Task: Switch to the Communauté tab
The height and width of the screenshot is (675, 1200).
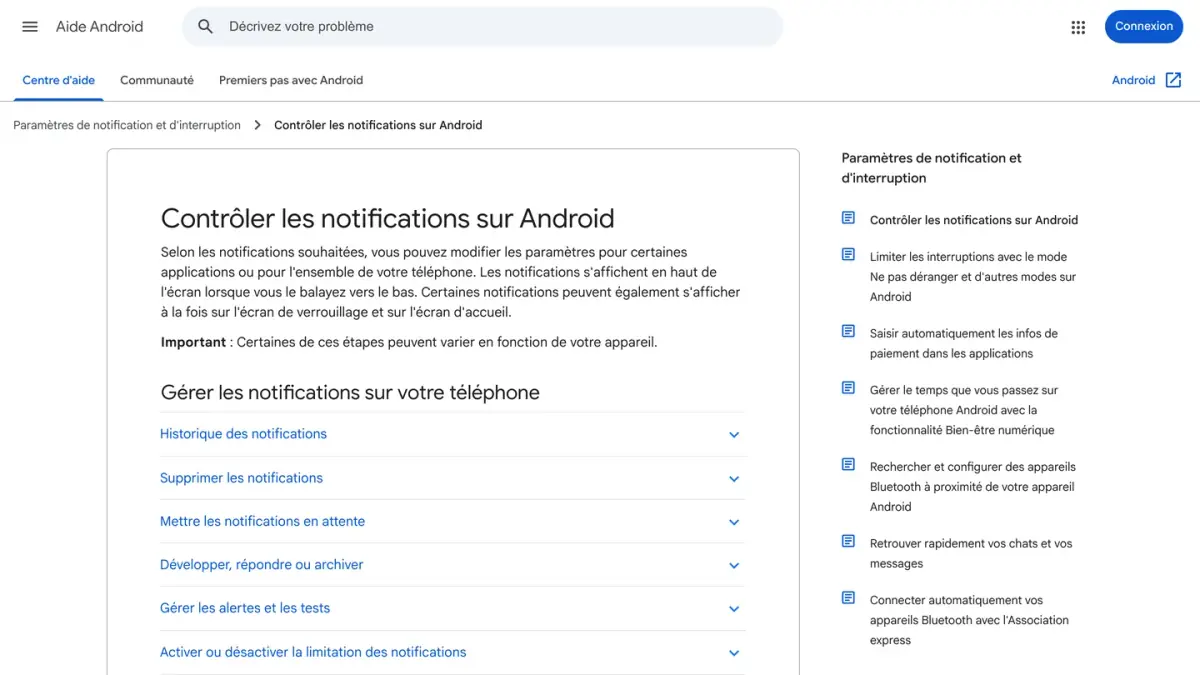Action: [x=157, y=80]
